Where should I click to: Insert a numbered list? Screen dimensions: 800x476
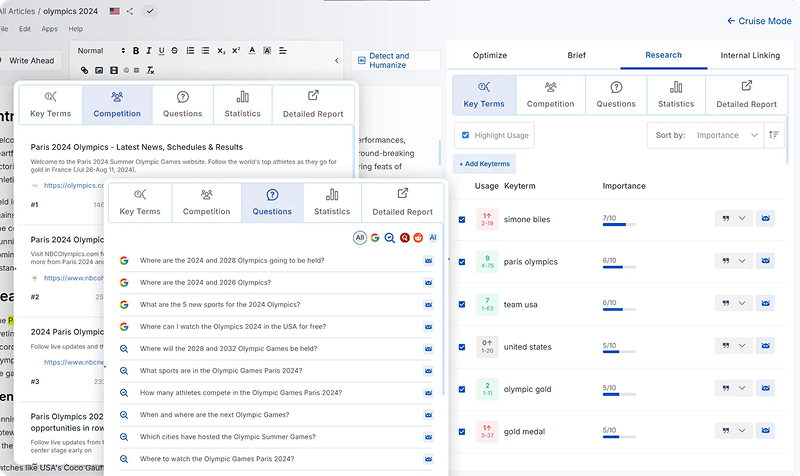[190, 51]
